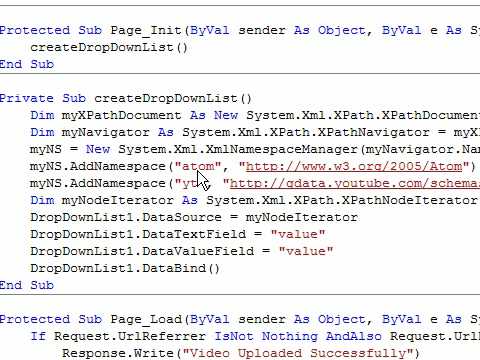This screenshot has height=360, width=480.
Task: Click the Nothing keyword in If statement
Action: [290, 336]
